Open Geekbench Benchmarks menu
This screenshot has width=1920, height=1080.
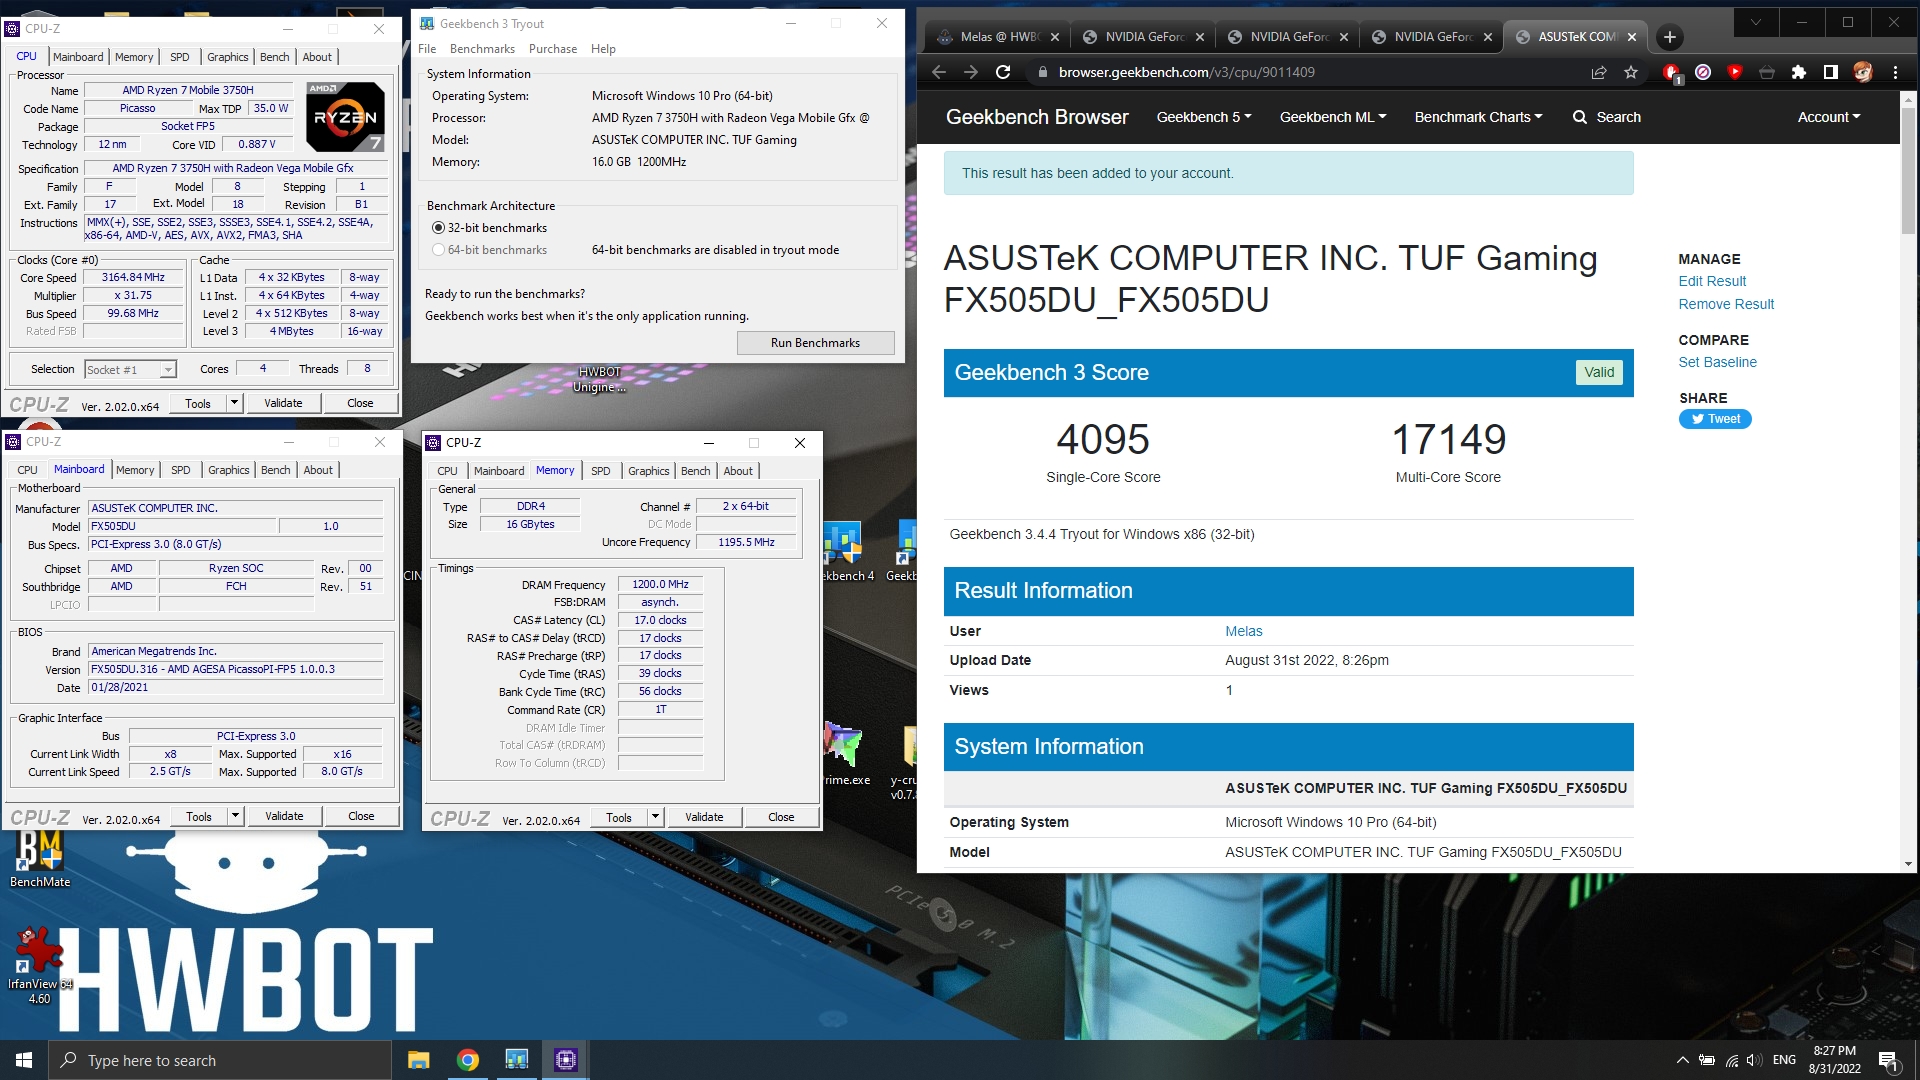(482, 49)
